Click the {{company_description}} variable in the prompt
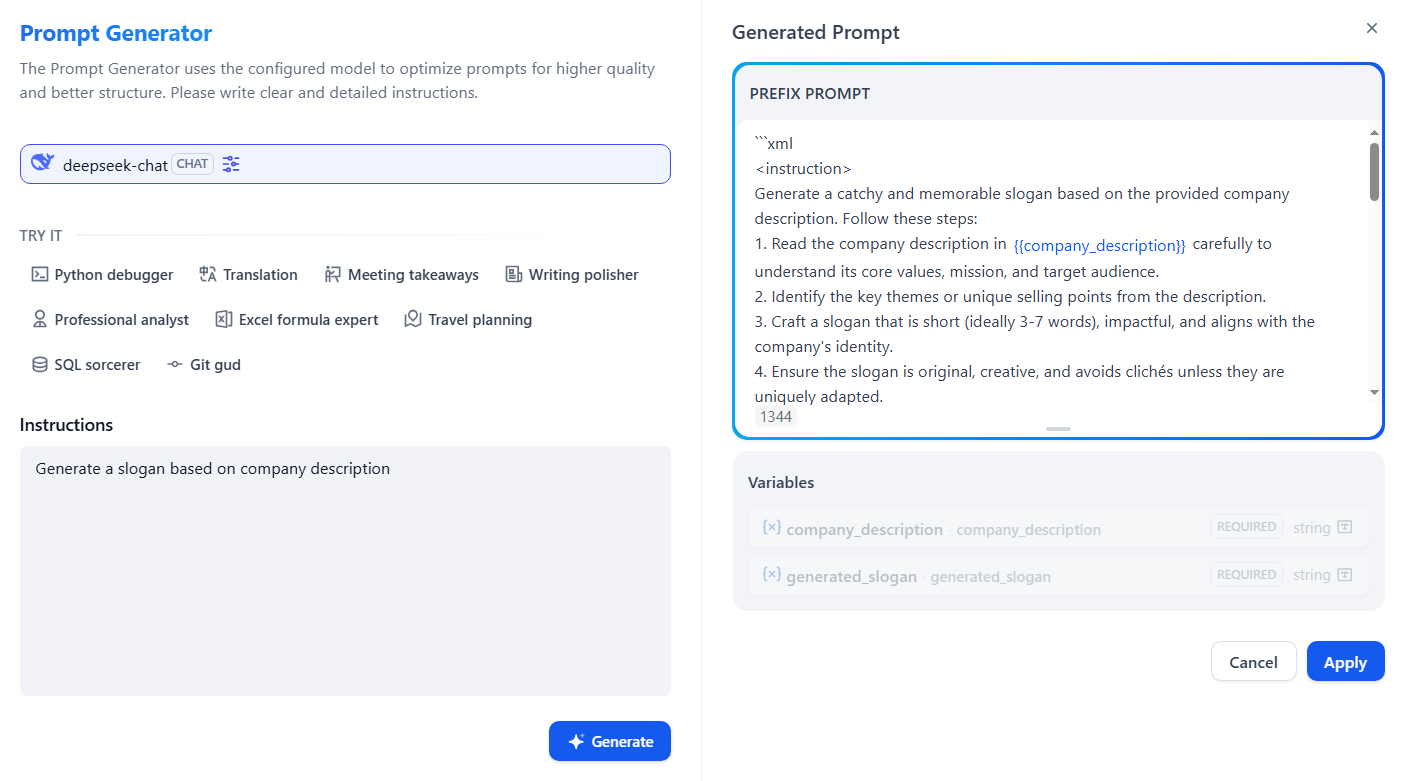 tap(1099, 245)
